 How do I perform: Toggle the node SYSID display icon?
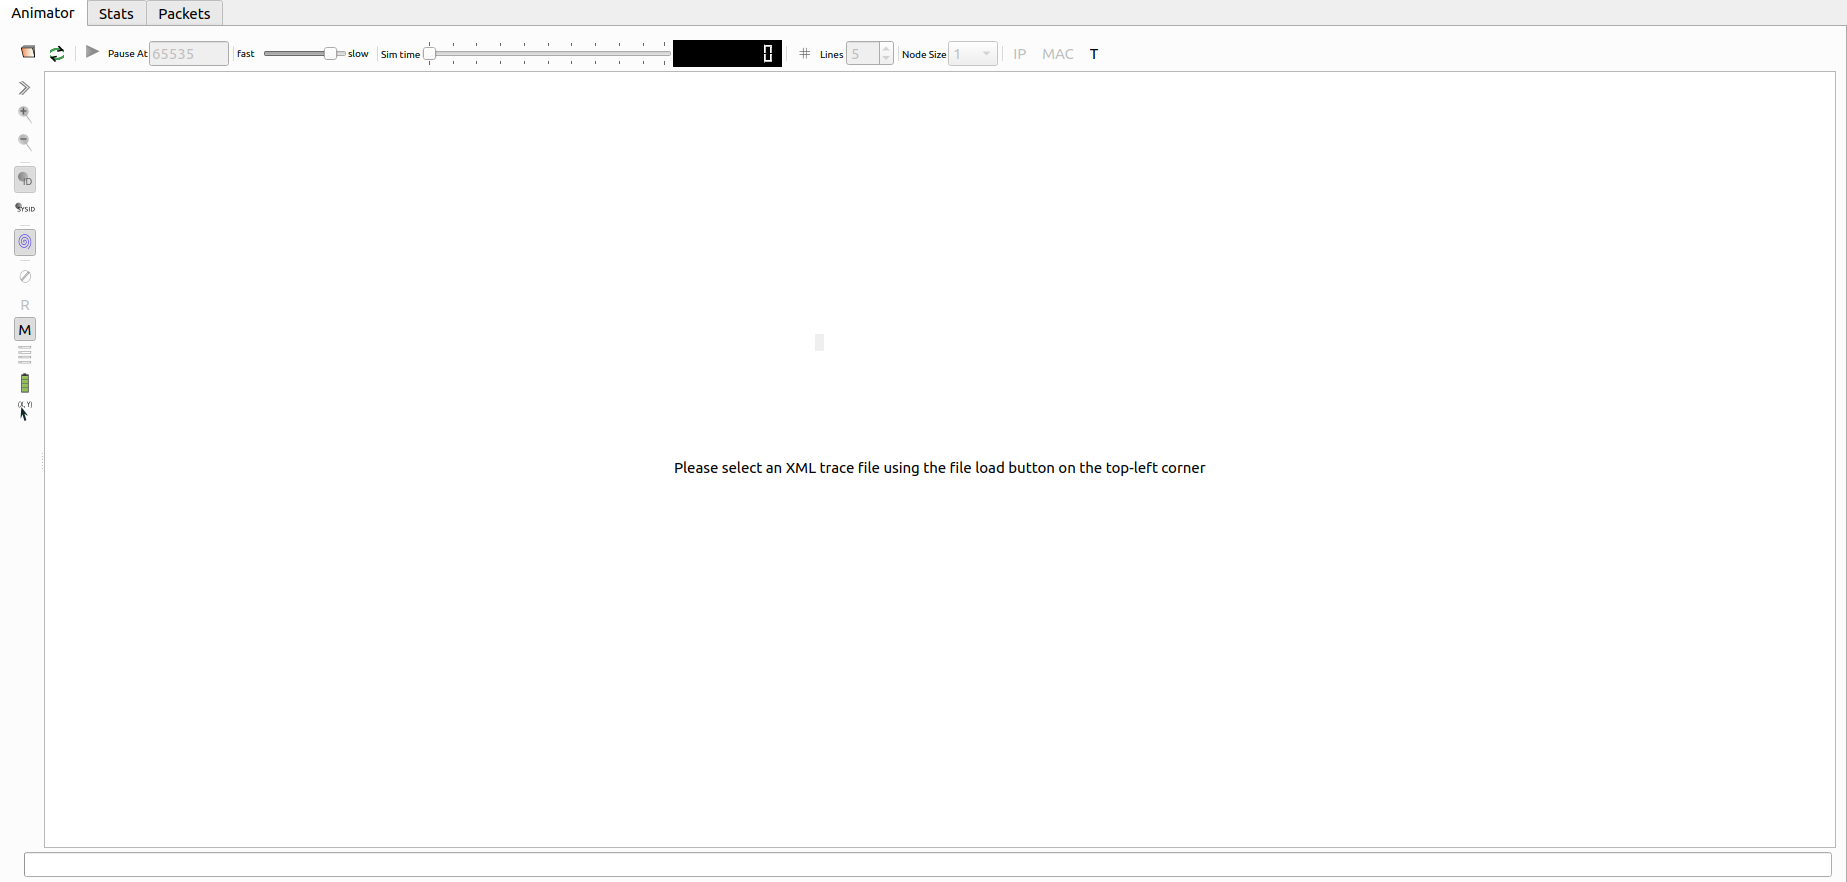coord(25,208)
